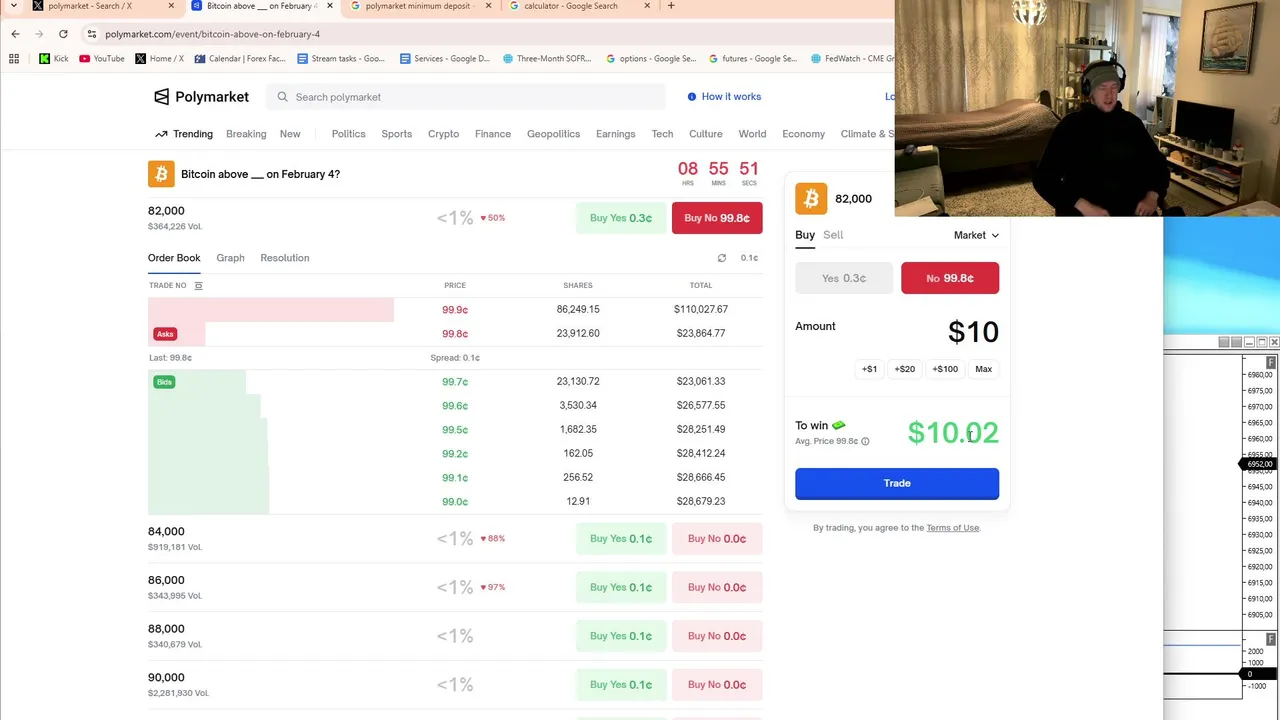Select the Yes 0.3¢ outcome
This screenshot has width=1280, height=720.
pos(844,278)
